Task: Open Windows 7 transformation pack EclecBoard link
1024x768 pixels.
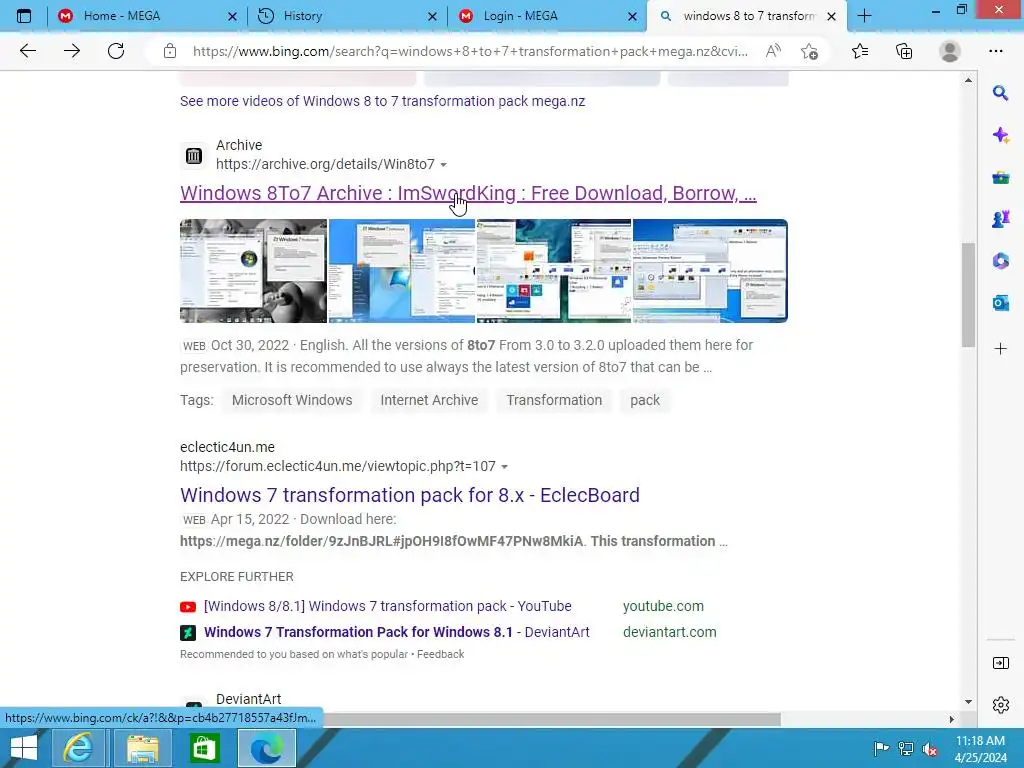Action: click(x=409, y=495)
